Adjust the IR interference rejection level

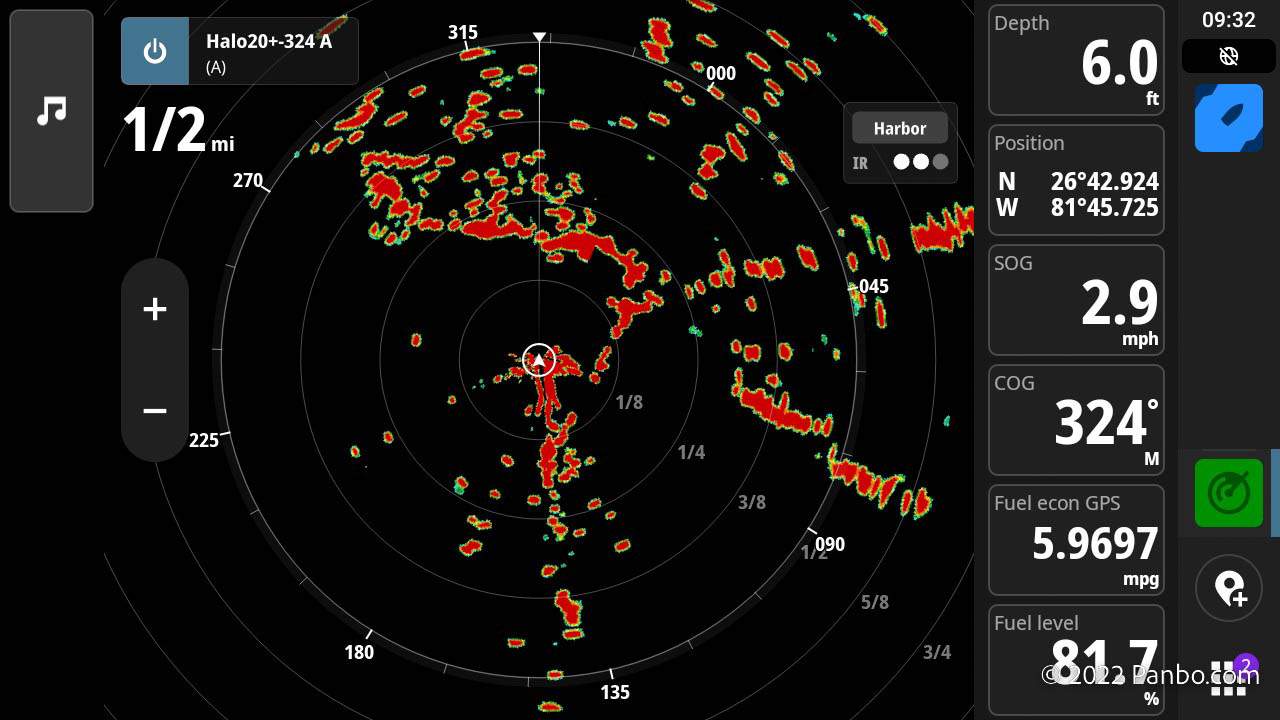[900, 162]
